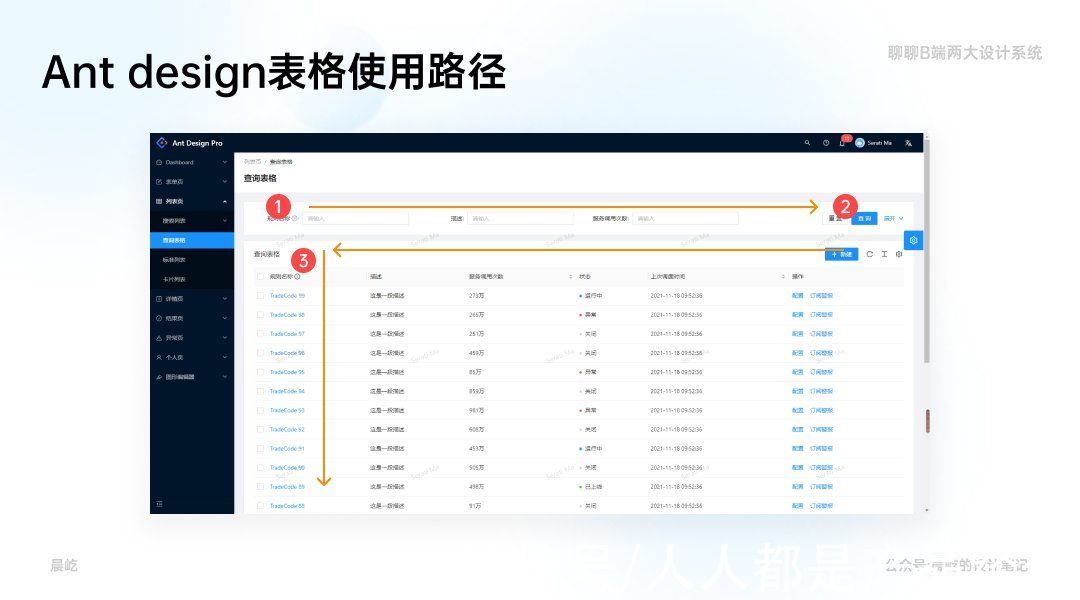1080x600 pixels.
Task: Expand the search form via the 展开 dropdown
Action: coord(891,217)
